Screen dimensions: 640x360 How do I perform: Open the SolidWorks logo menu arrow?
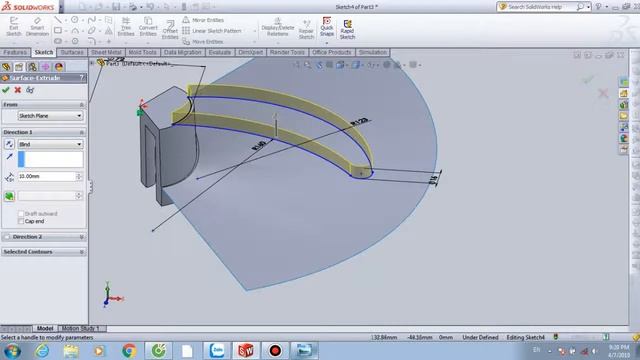point(61,7)
